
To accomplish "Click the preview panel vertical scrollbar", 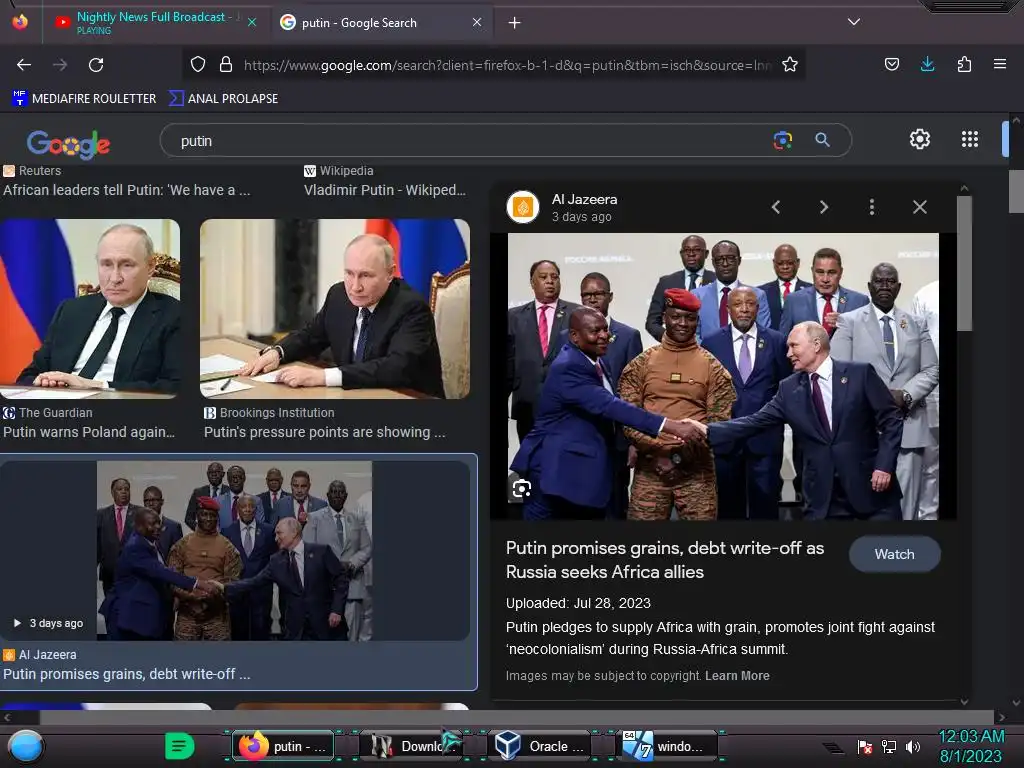I will tap(964, 263).
